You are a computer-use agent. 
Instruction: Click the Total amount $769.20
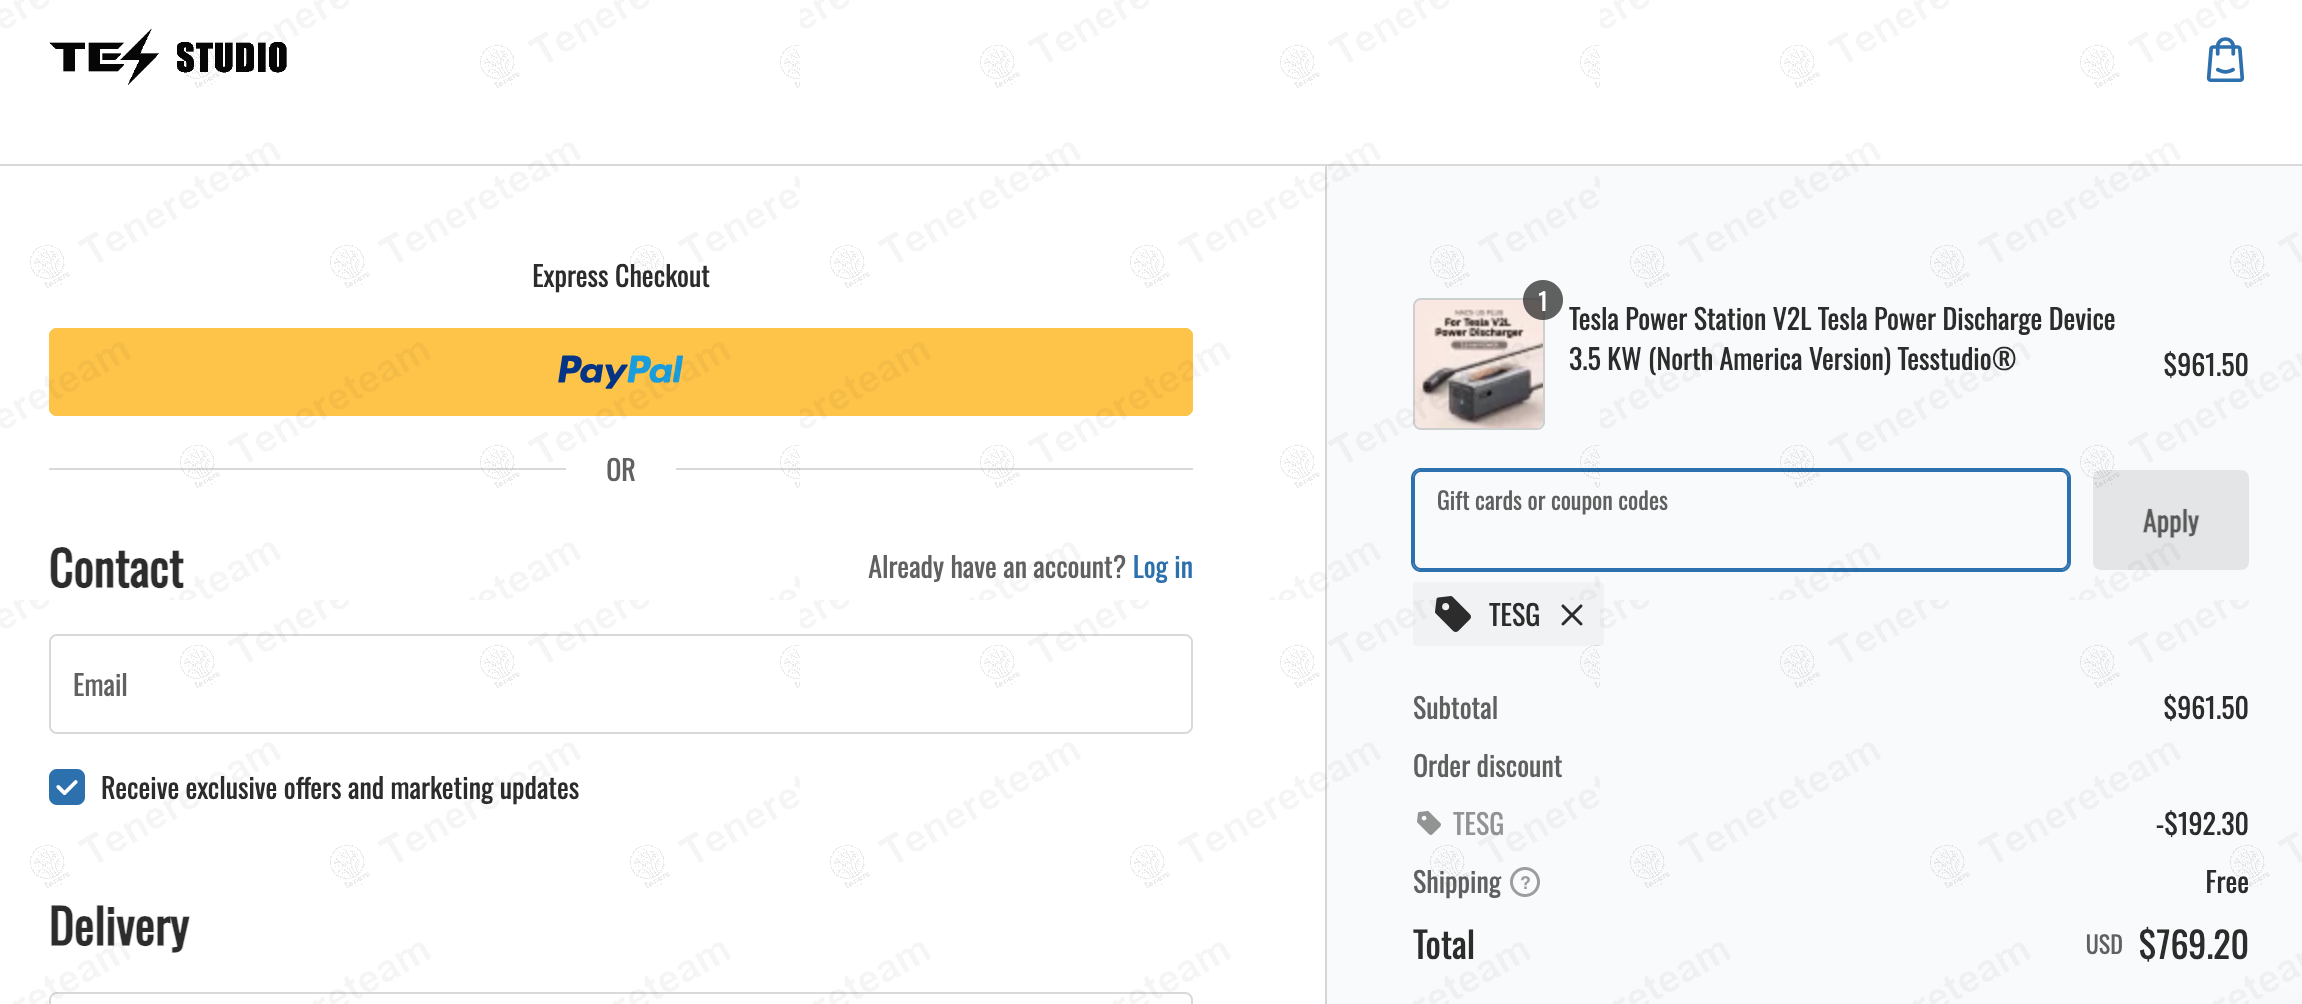2192,945
